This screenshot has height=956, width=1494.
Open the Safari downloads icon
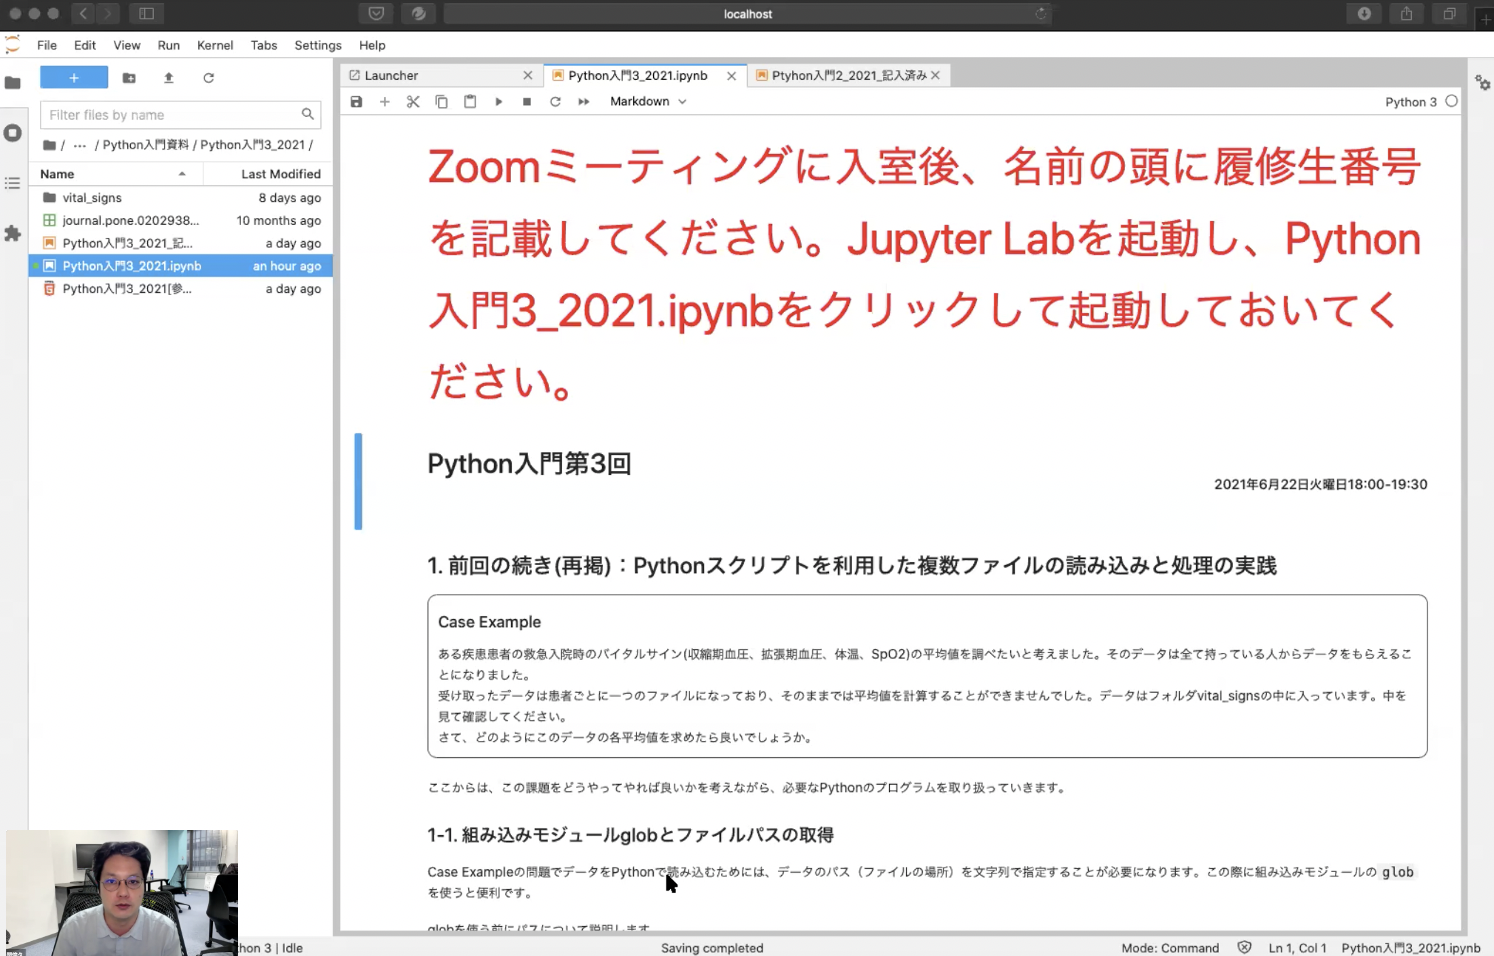(x=1364, y=14)
